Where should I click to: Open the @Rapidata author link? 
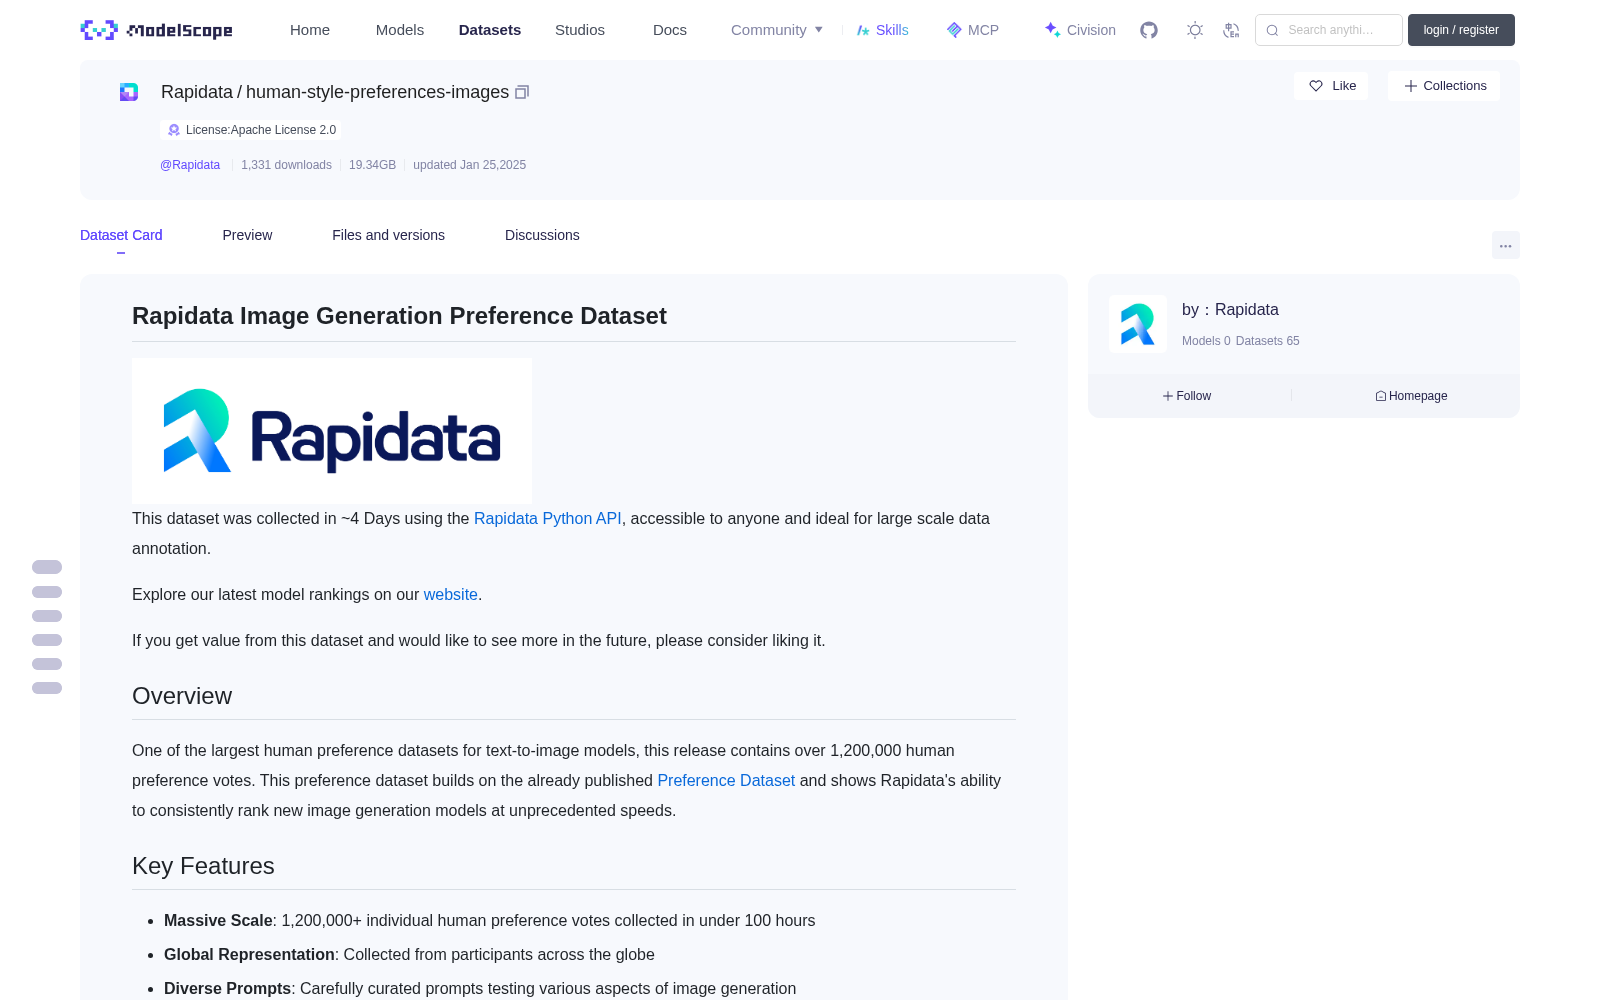[190, 165]
